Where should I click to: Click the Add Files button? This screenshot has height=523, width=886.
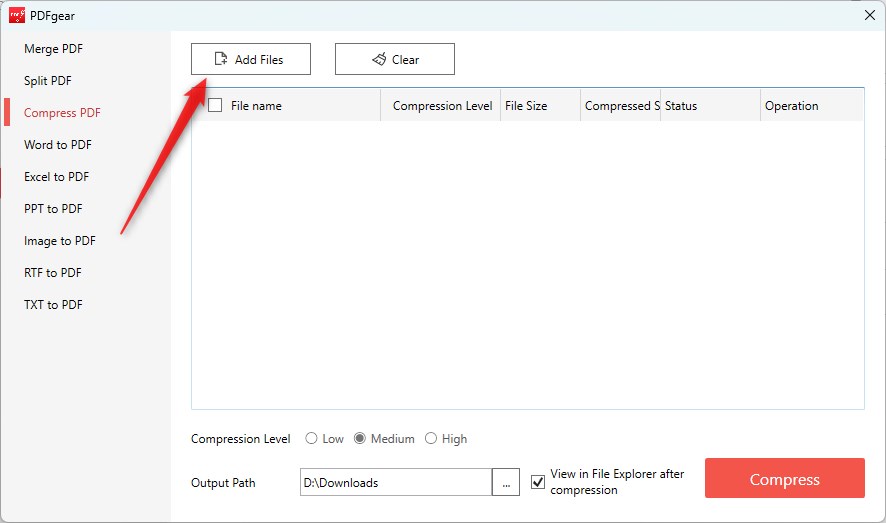[x=251, y=59]
